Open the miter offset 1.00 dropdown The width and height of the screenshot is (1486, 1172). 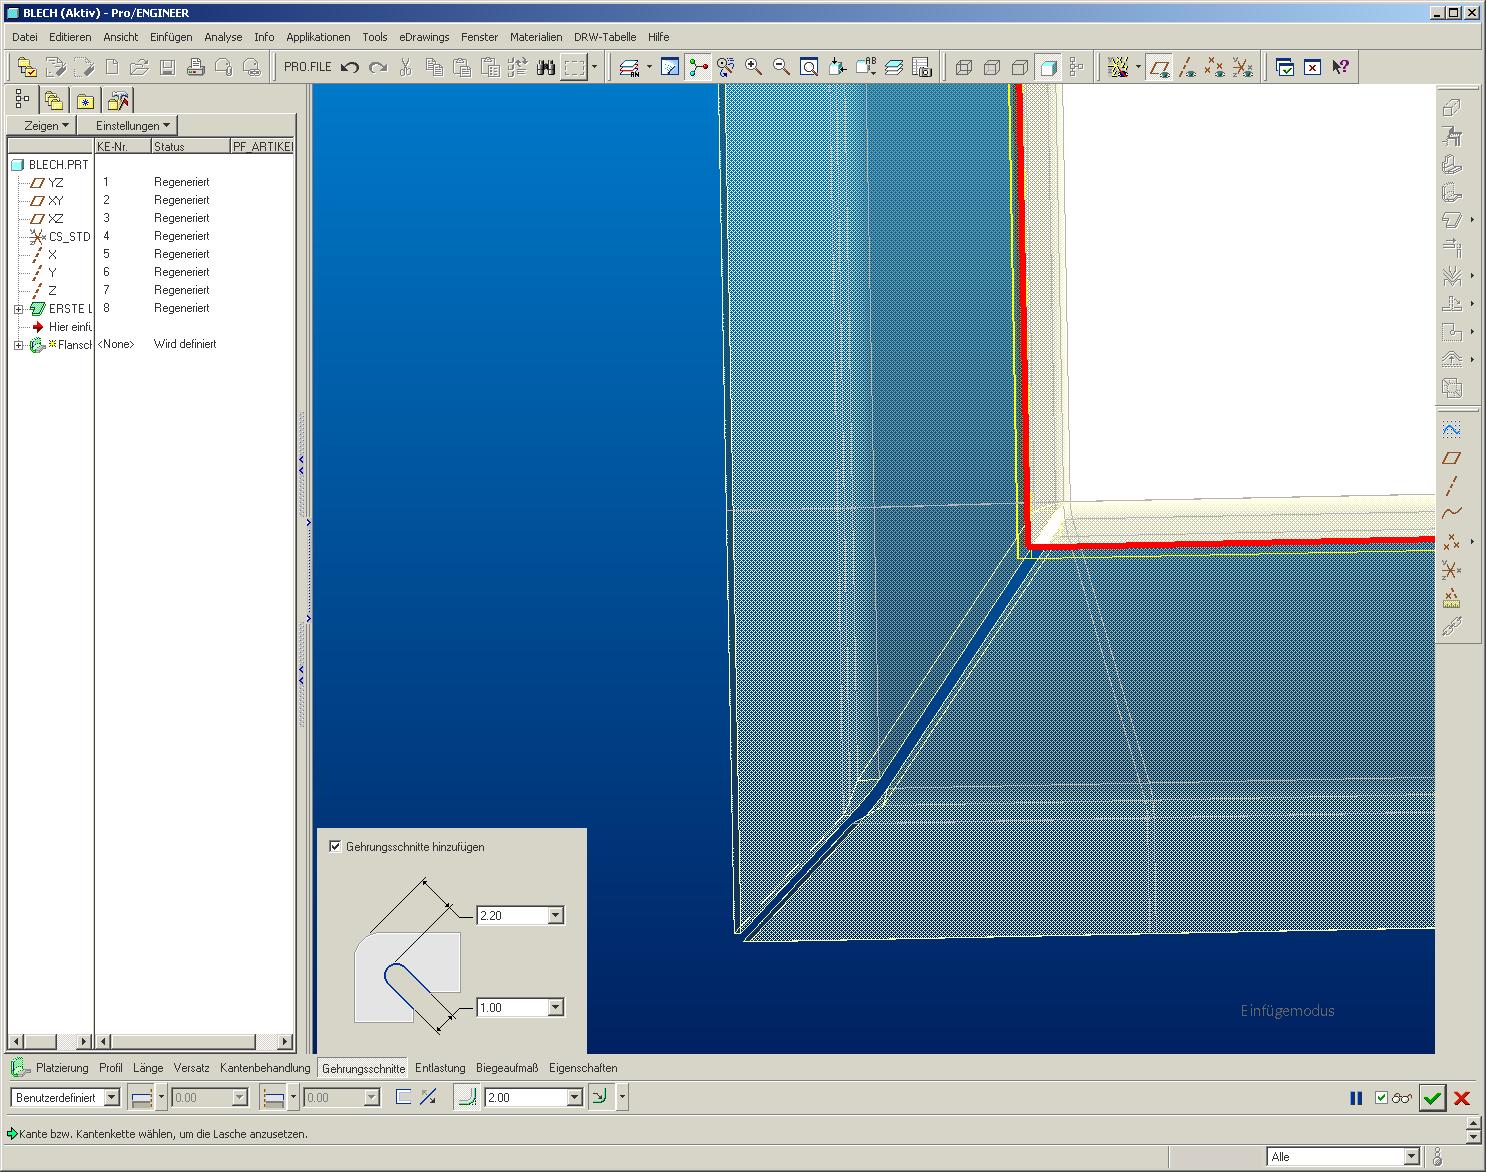coord(556,1007)
